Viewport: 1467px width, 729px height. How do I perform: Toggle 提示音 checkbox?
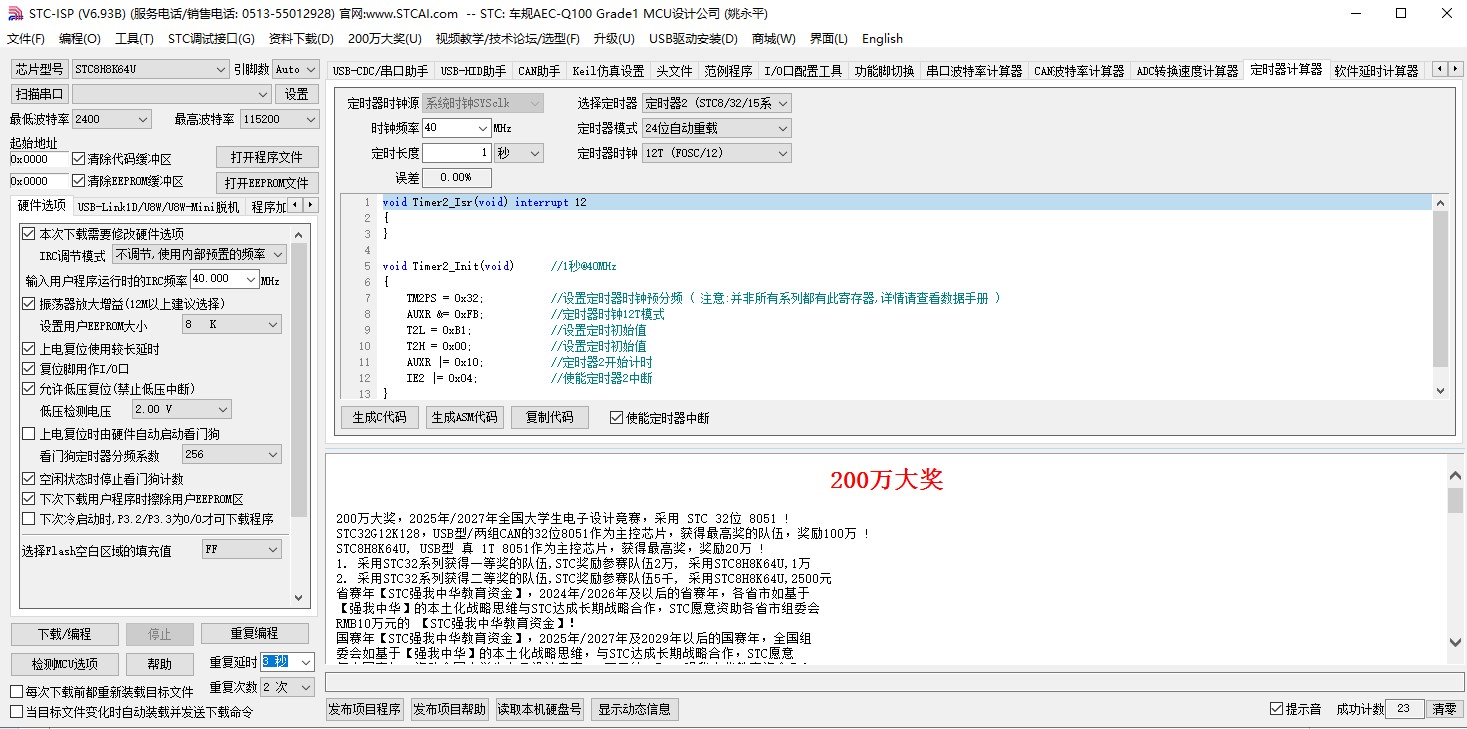[x=1276, y=709]
